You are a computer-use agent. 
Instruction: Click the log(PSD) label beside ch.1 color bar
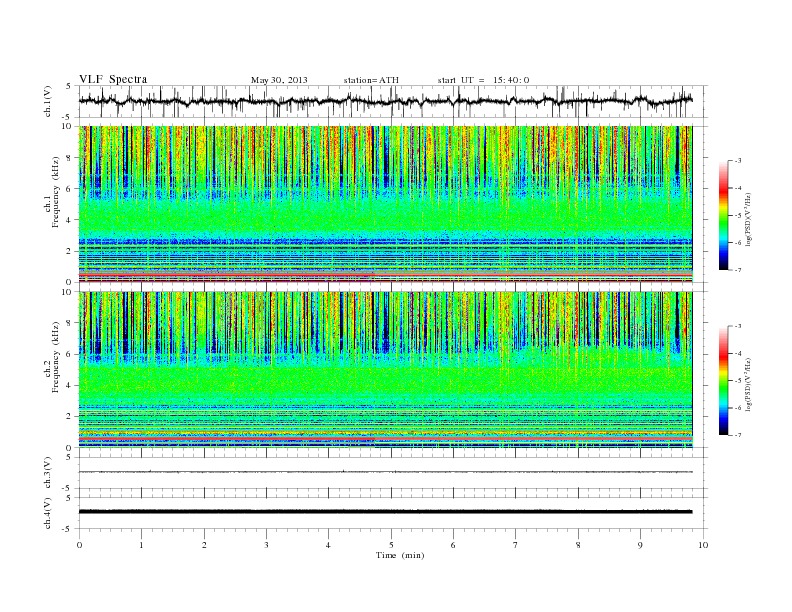coord(749,220)
